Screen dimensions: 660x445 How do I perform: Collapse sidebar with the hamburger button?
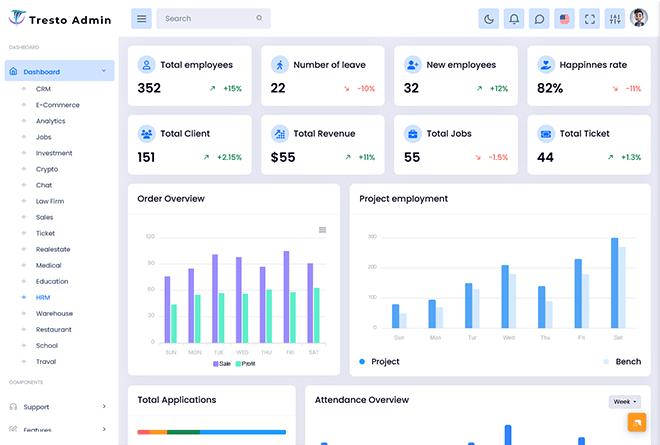142,18
